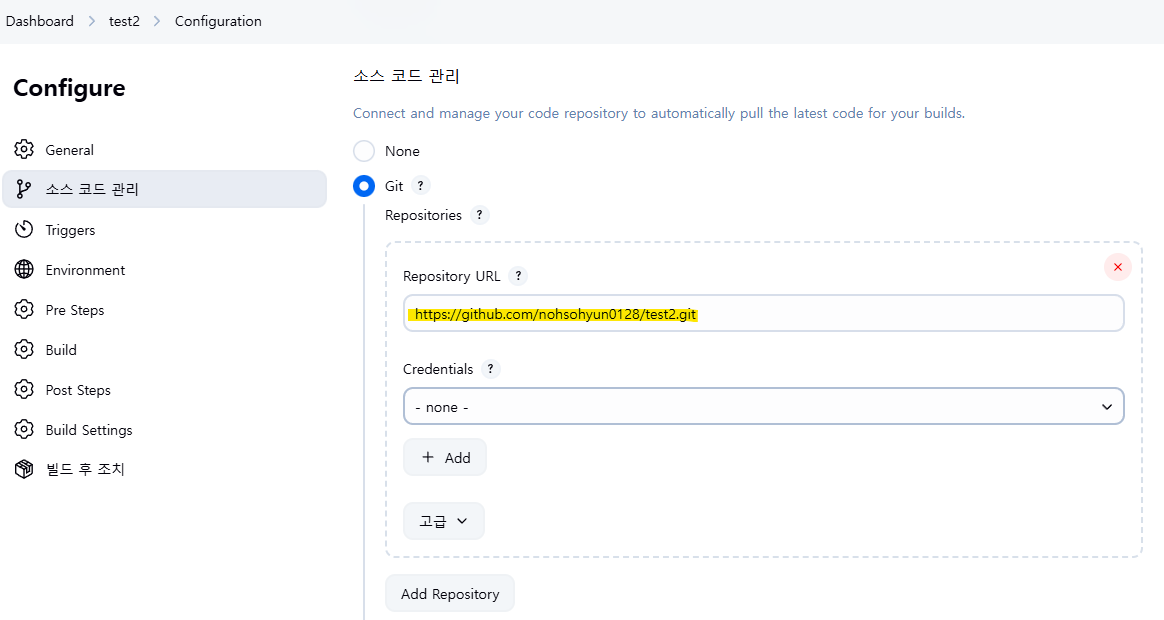Click the Add credentials button
Image resolution: width=1164 pixels, height=620 pixels.
[x=445, y=457]
